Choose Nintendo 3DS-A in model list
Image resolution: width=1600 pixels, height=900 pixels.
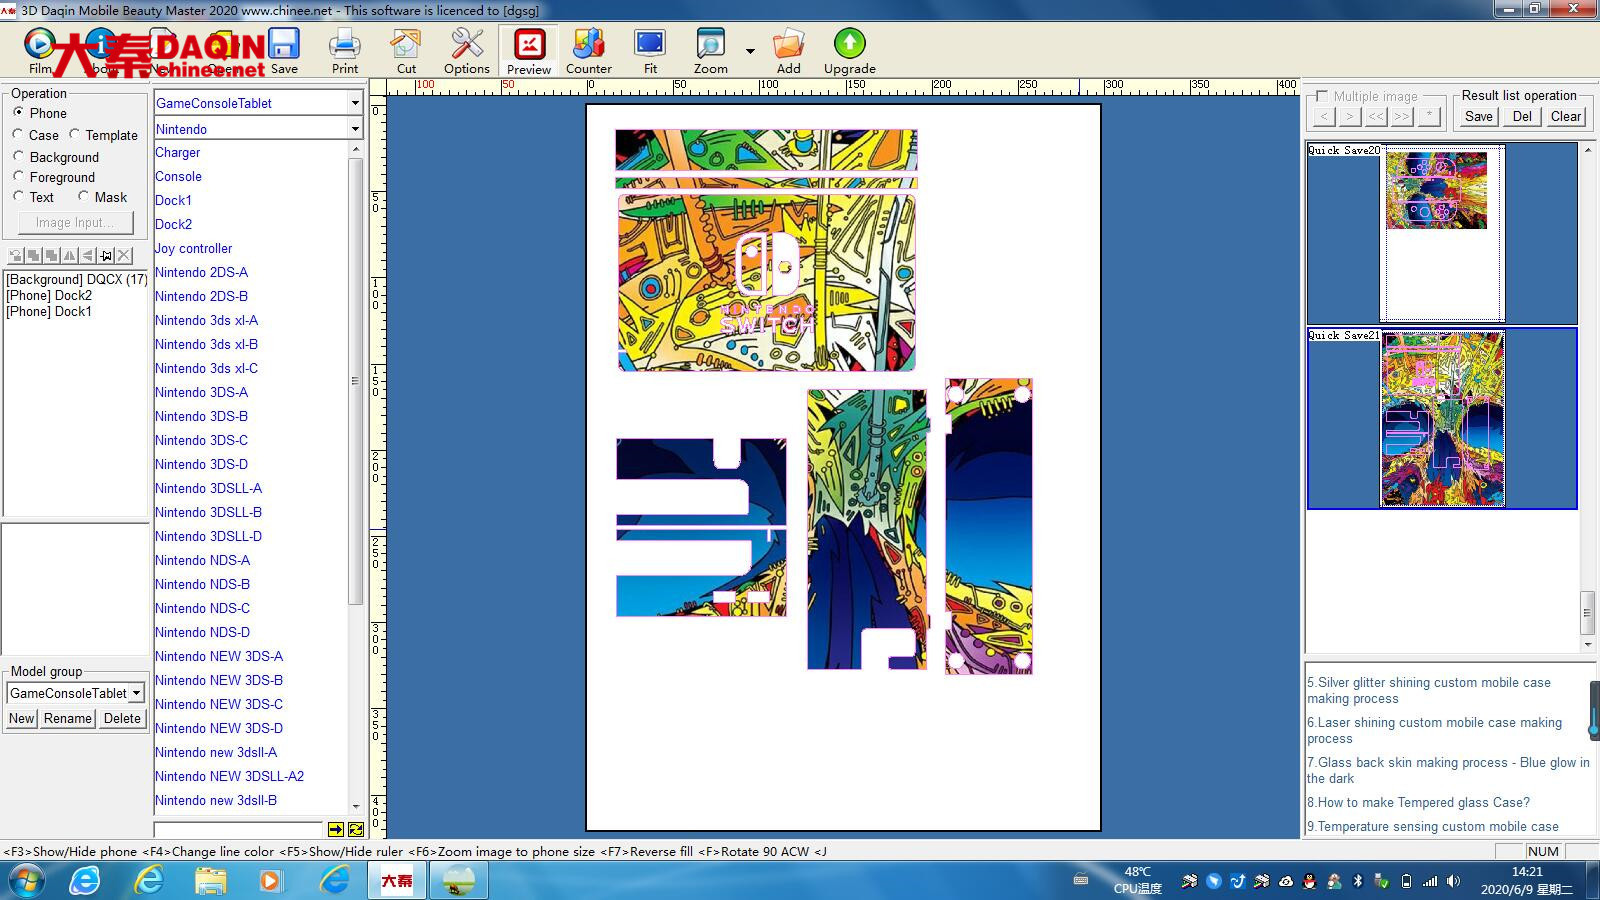pyautogui.click(x=201, y=392)
